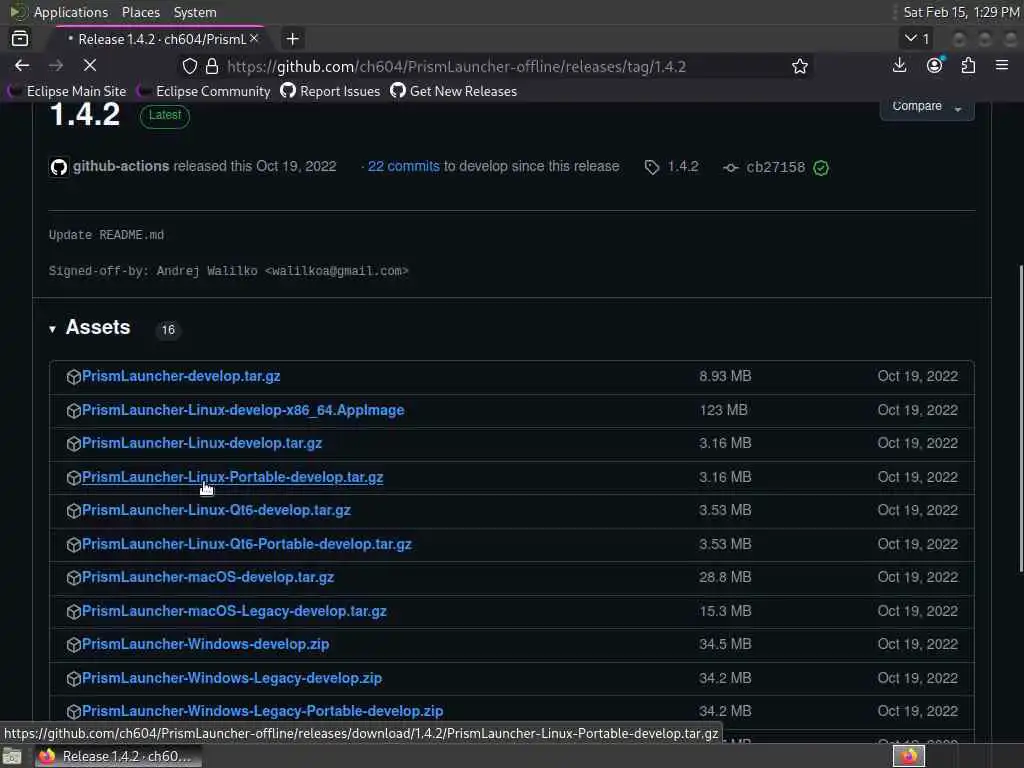Open the Applications menu
Screen dimensions: 1024x768
[71, 12]
